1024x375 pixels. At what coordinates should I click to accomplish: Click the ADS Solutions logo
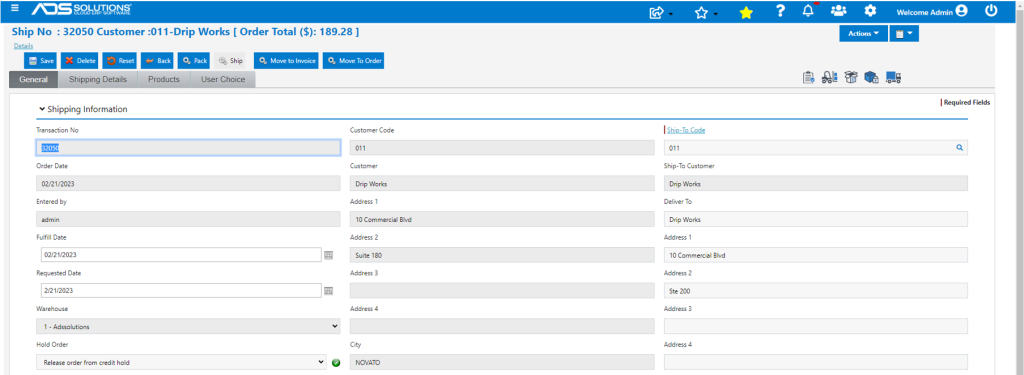pos(82,10)
